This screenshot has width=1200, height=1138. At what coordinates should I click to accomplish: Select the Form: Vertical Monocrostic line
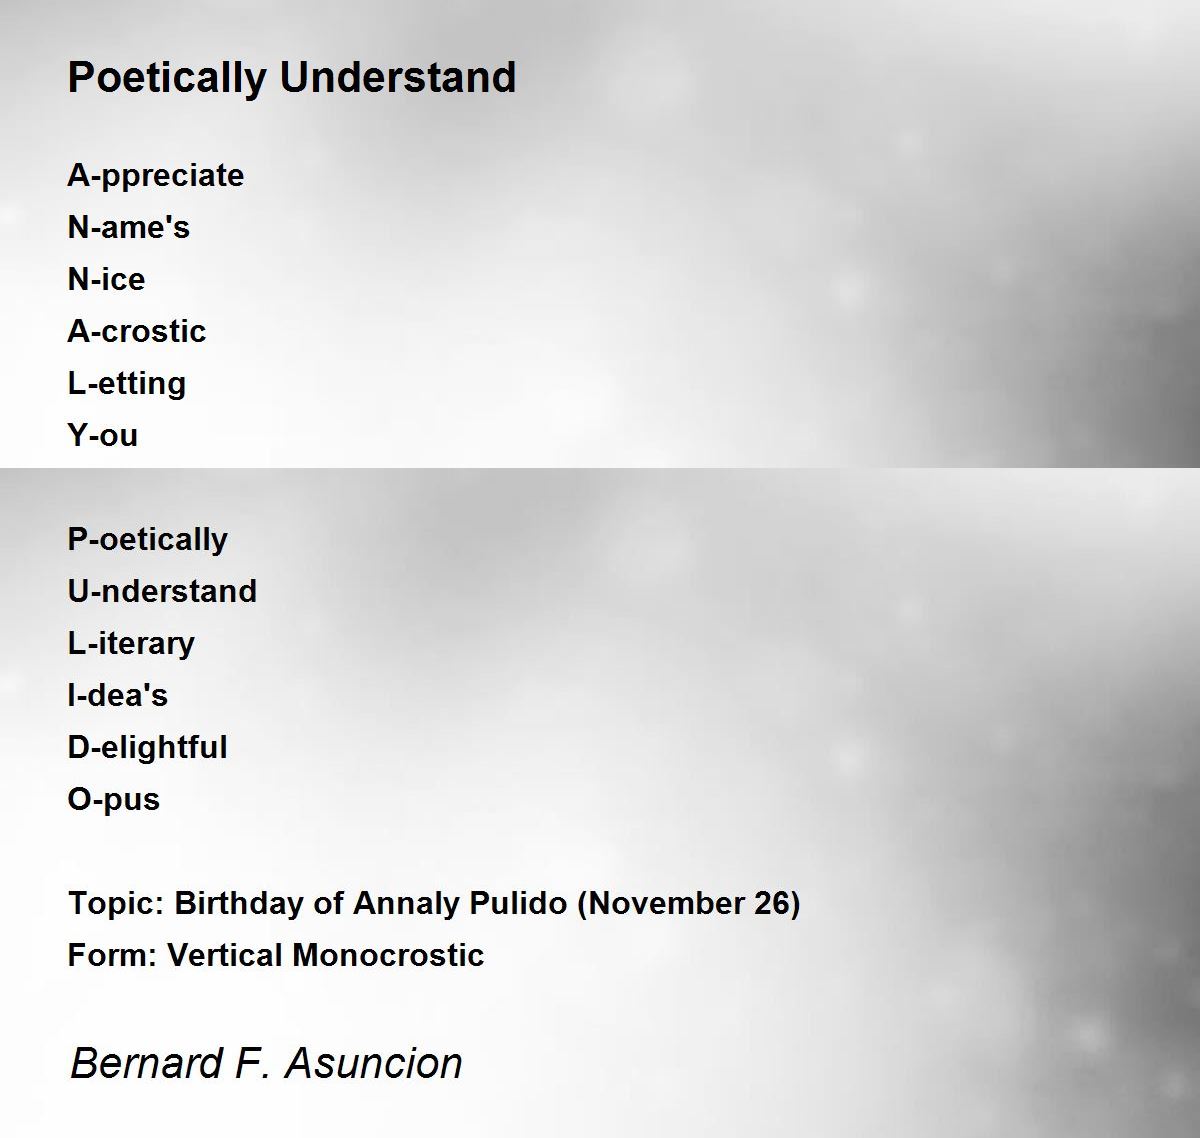[276, 955]
